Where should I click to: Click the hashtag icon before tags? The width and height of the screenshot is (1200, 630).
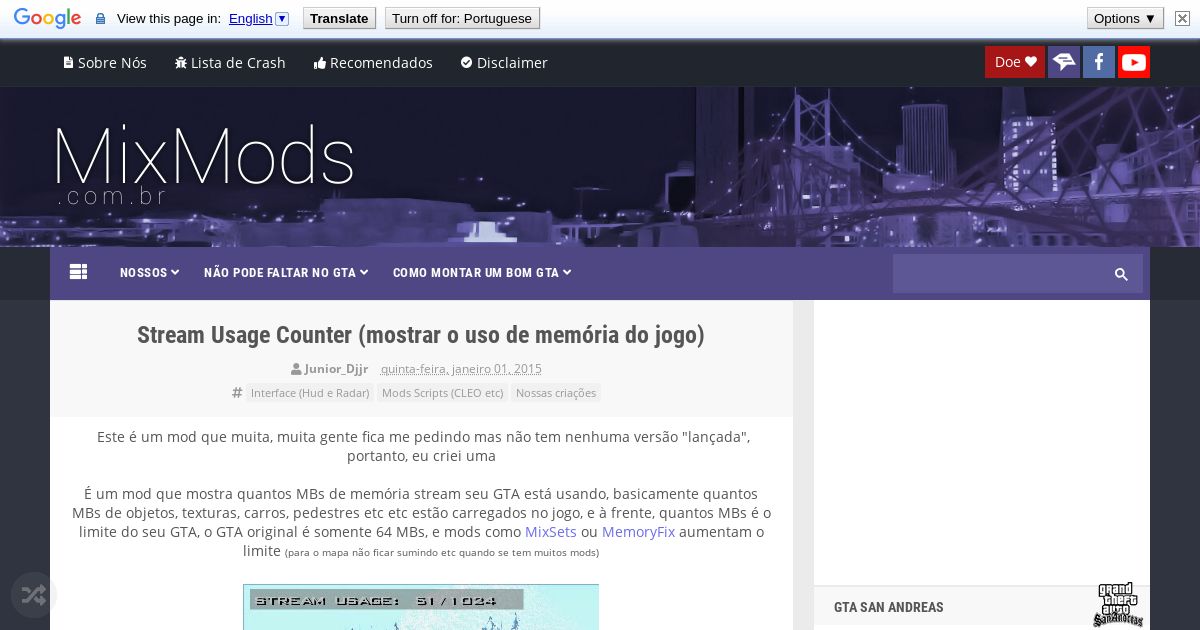click(x=237, y=393)
